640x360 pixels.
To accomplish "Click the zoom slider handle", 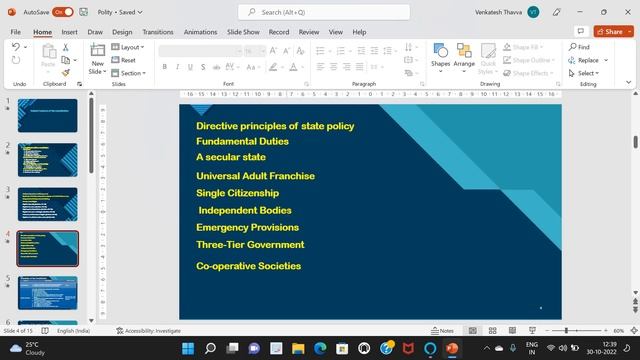I will click(x=566, y=331).
